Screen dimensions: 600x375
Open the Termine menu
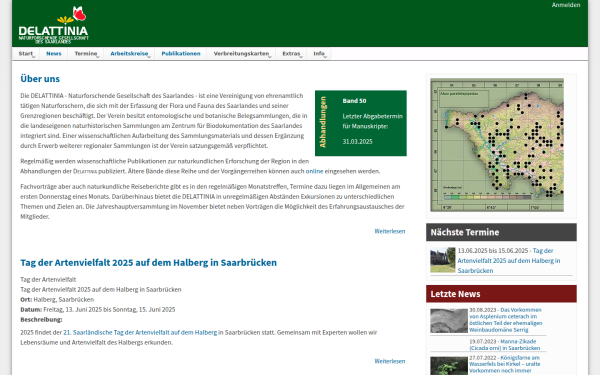(85, 54)
